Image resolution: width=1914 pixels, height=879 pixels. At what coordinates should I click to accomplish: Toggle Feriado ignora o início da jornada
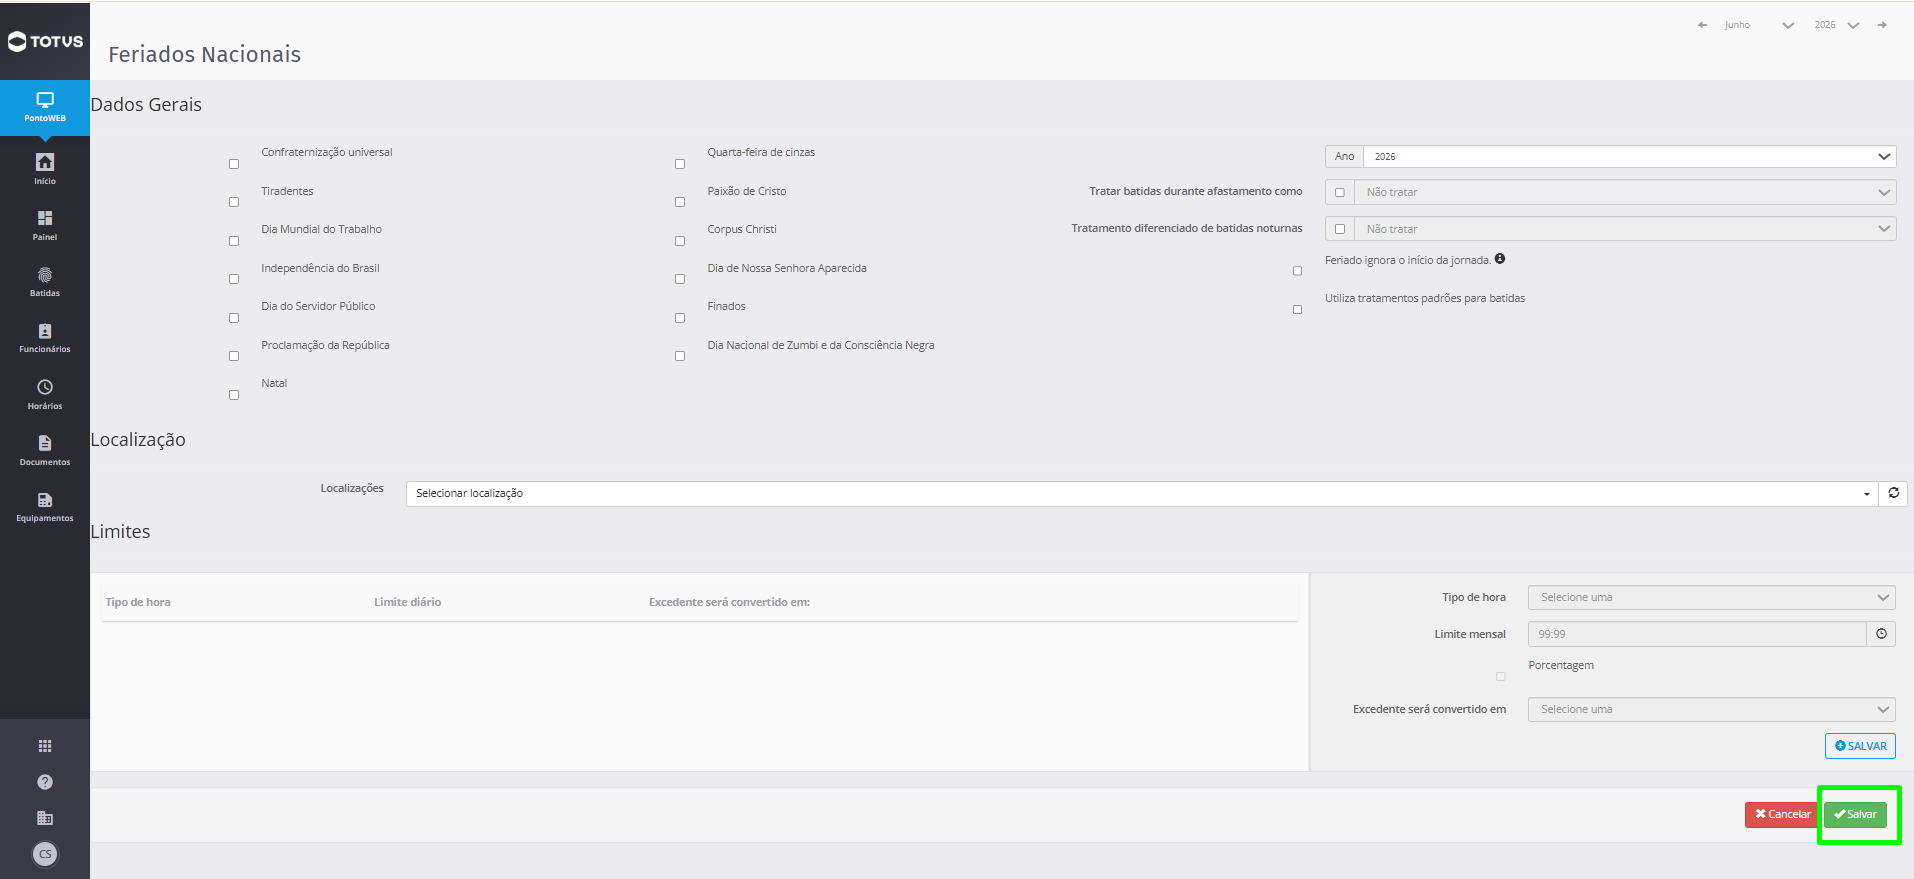click(1298, 271)
